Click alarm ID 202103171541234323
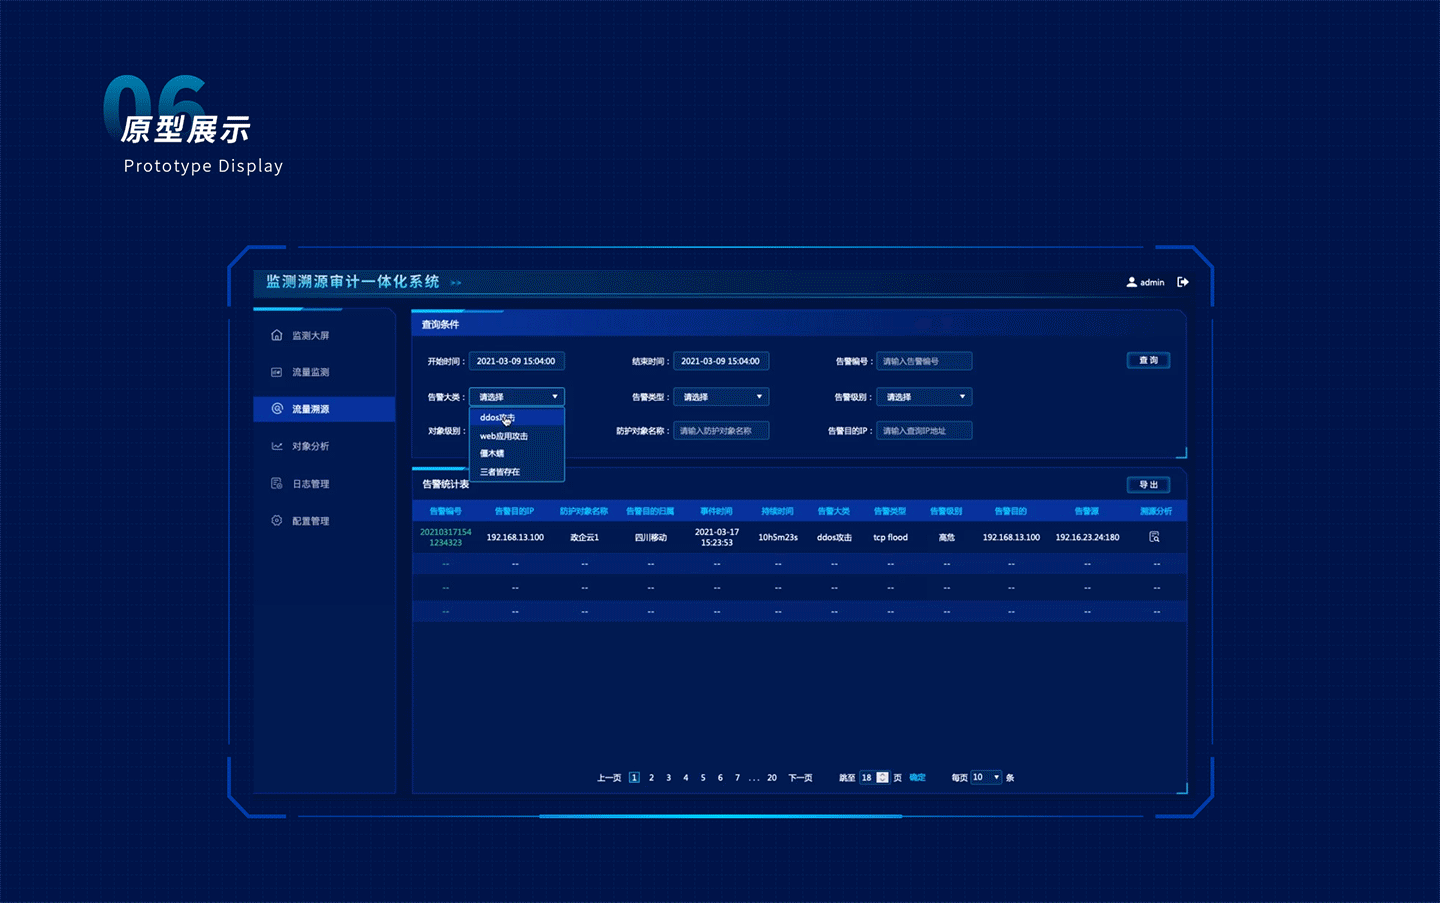 (x=445, y=537)
